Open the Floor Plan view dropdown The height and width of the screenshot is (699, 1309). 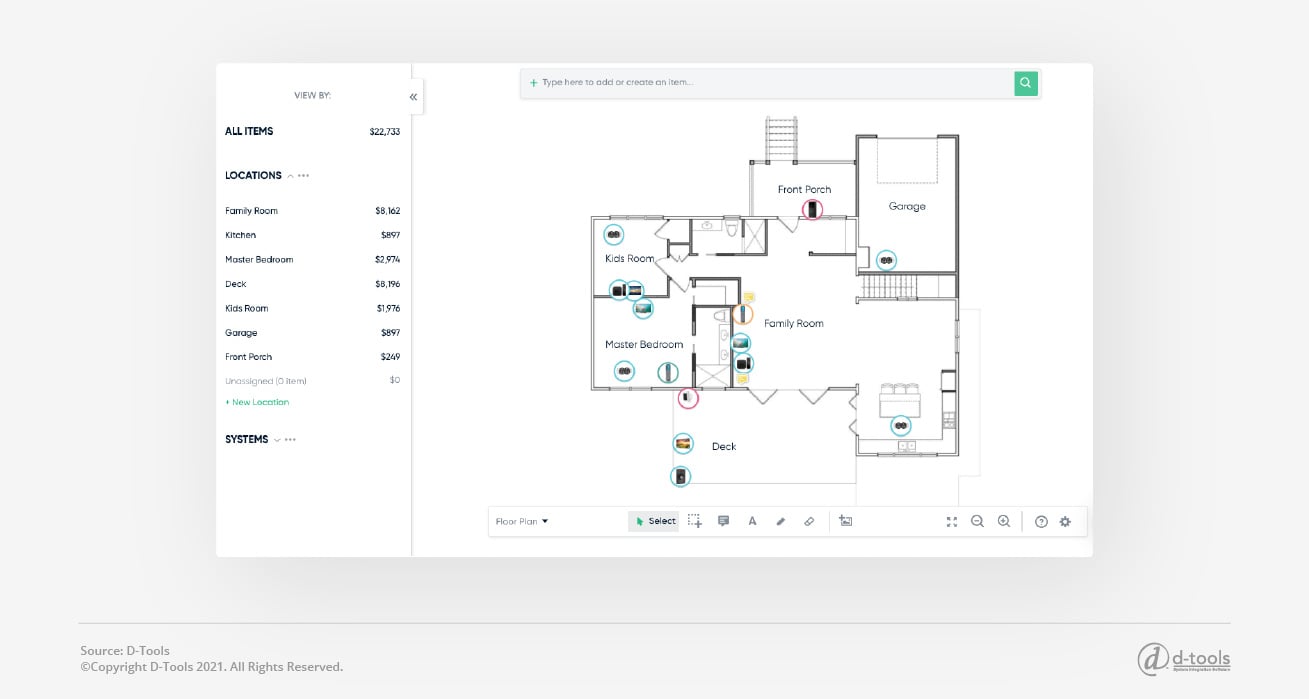point(521,521)
